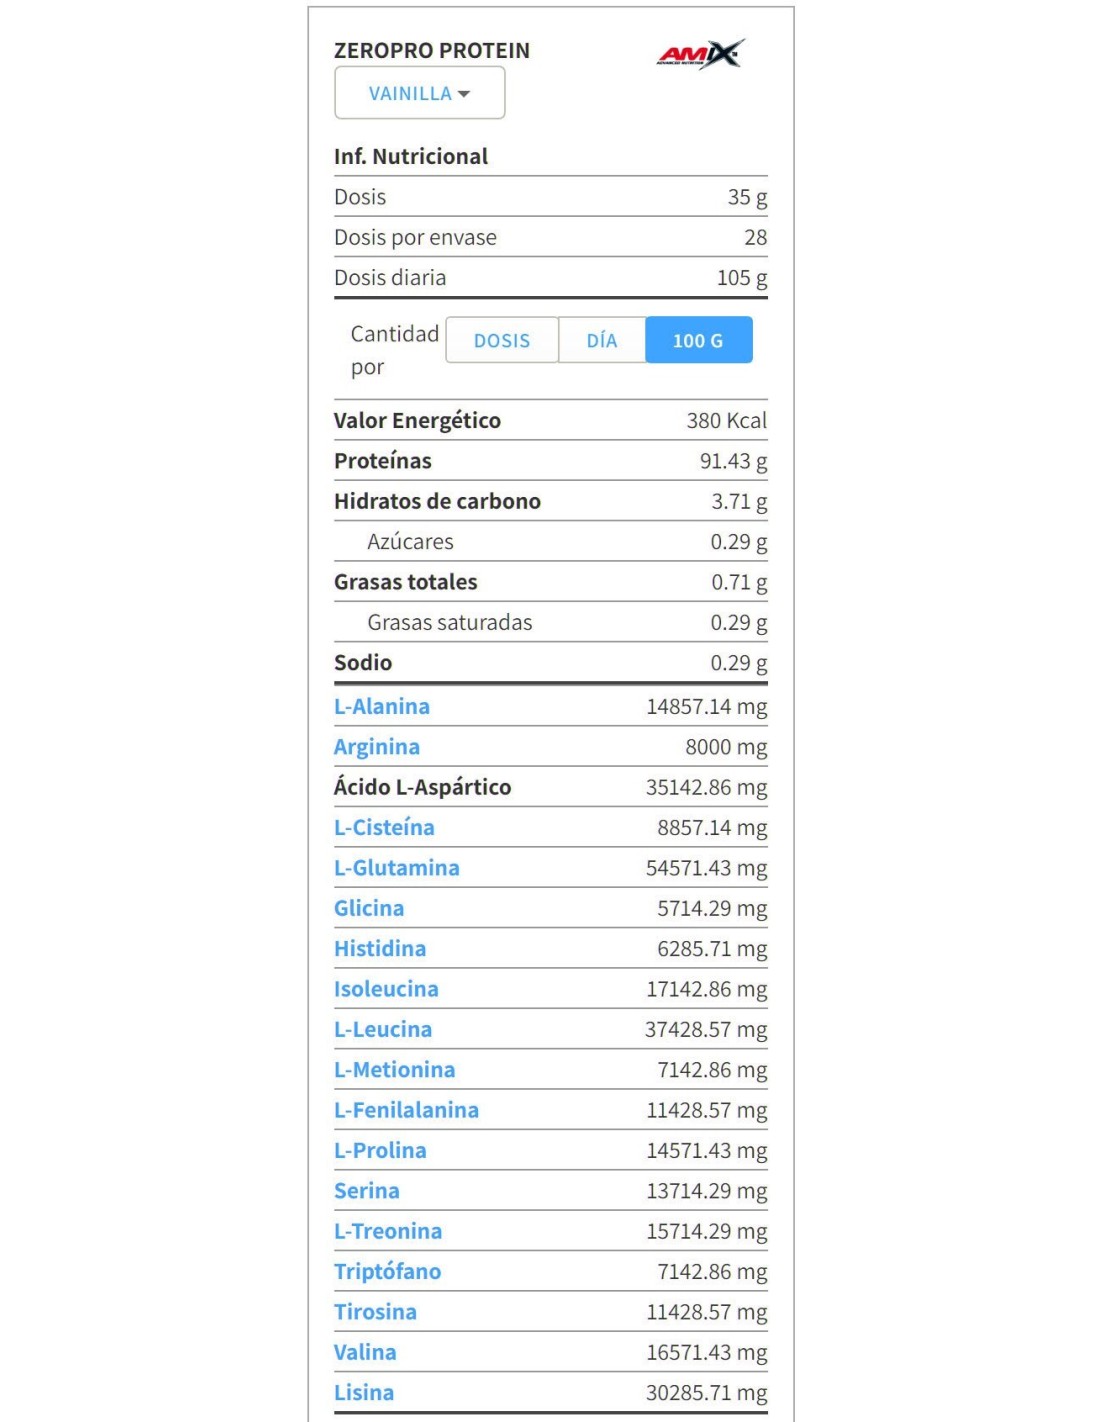Click the Amix brand logo

coord(701,54)
